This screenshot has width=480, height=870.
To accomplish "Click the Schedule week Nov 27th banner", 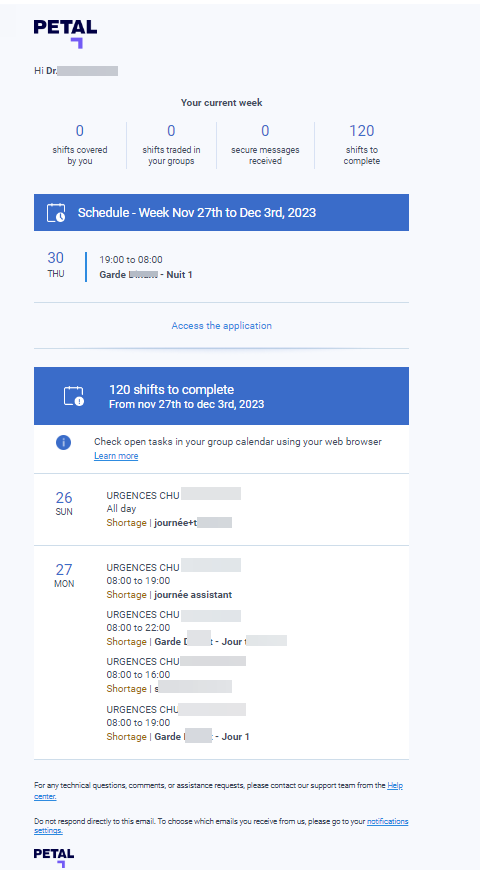I will tap(221, 213).
